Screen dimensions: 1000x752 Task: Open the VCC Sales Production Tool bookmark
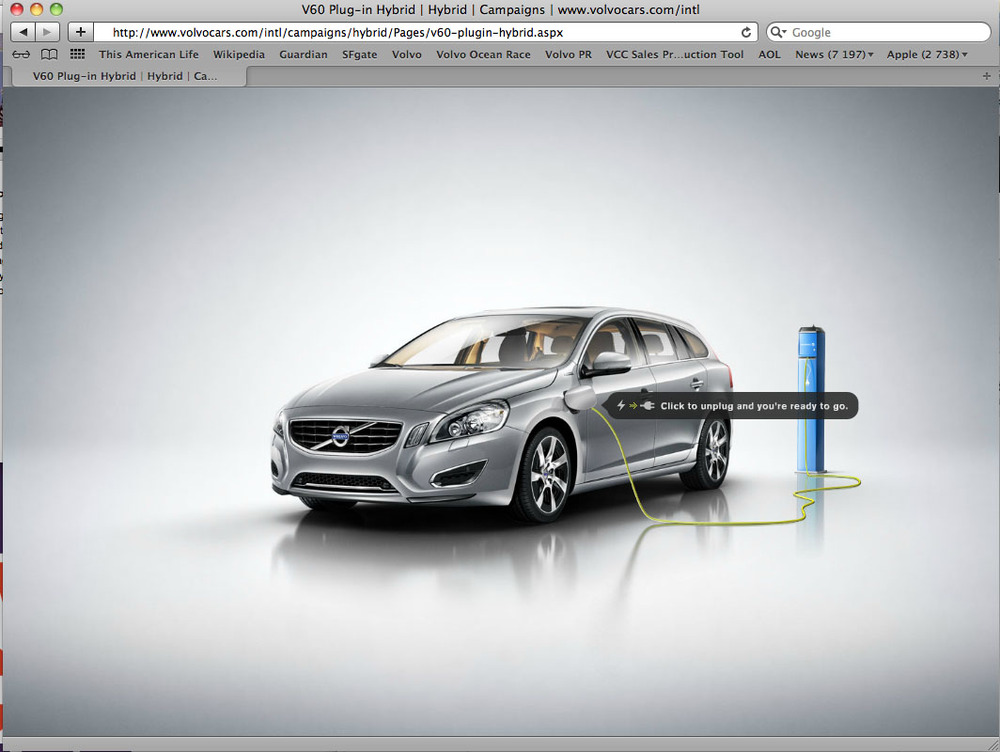click(674, 54)
